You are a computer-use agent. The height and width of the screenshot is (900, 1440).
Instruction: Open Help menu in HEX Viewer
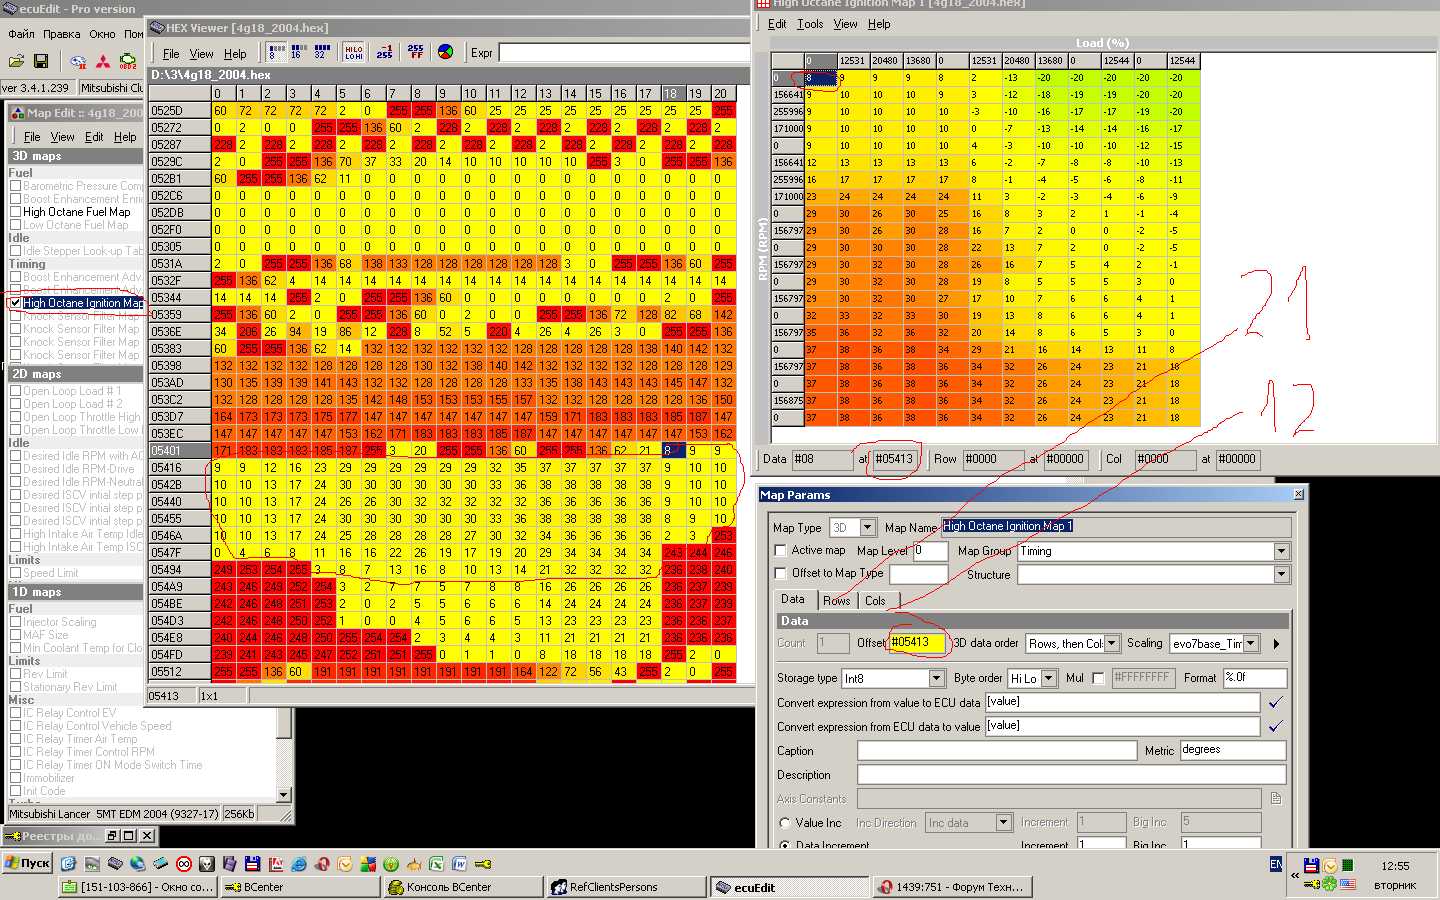click(x=235, y=54)
